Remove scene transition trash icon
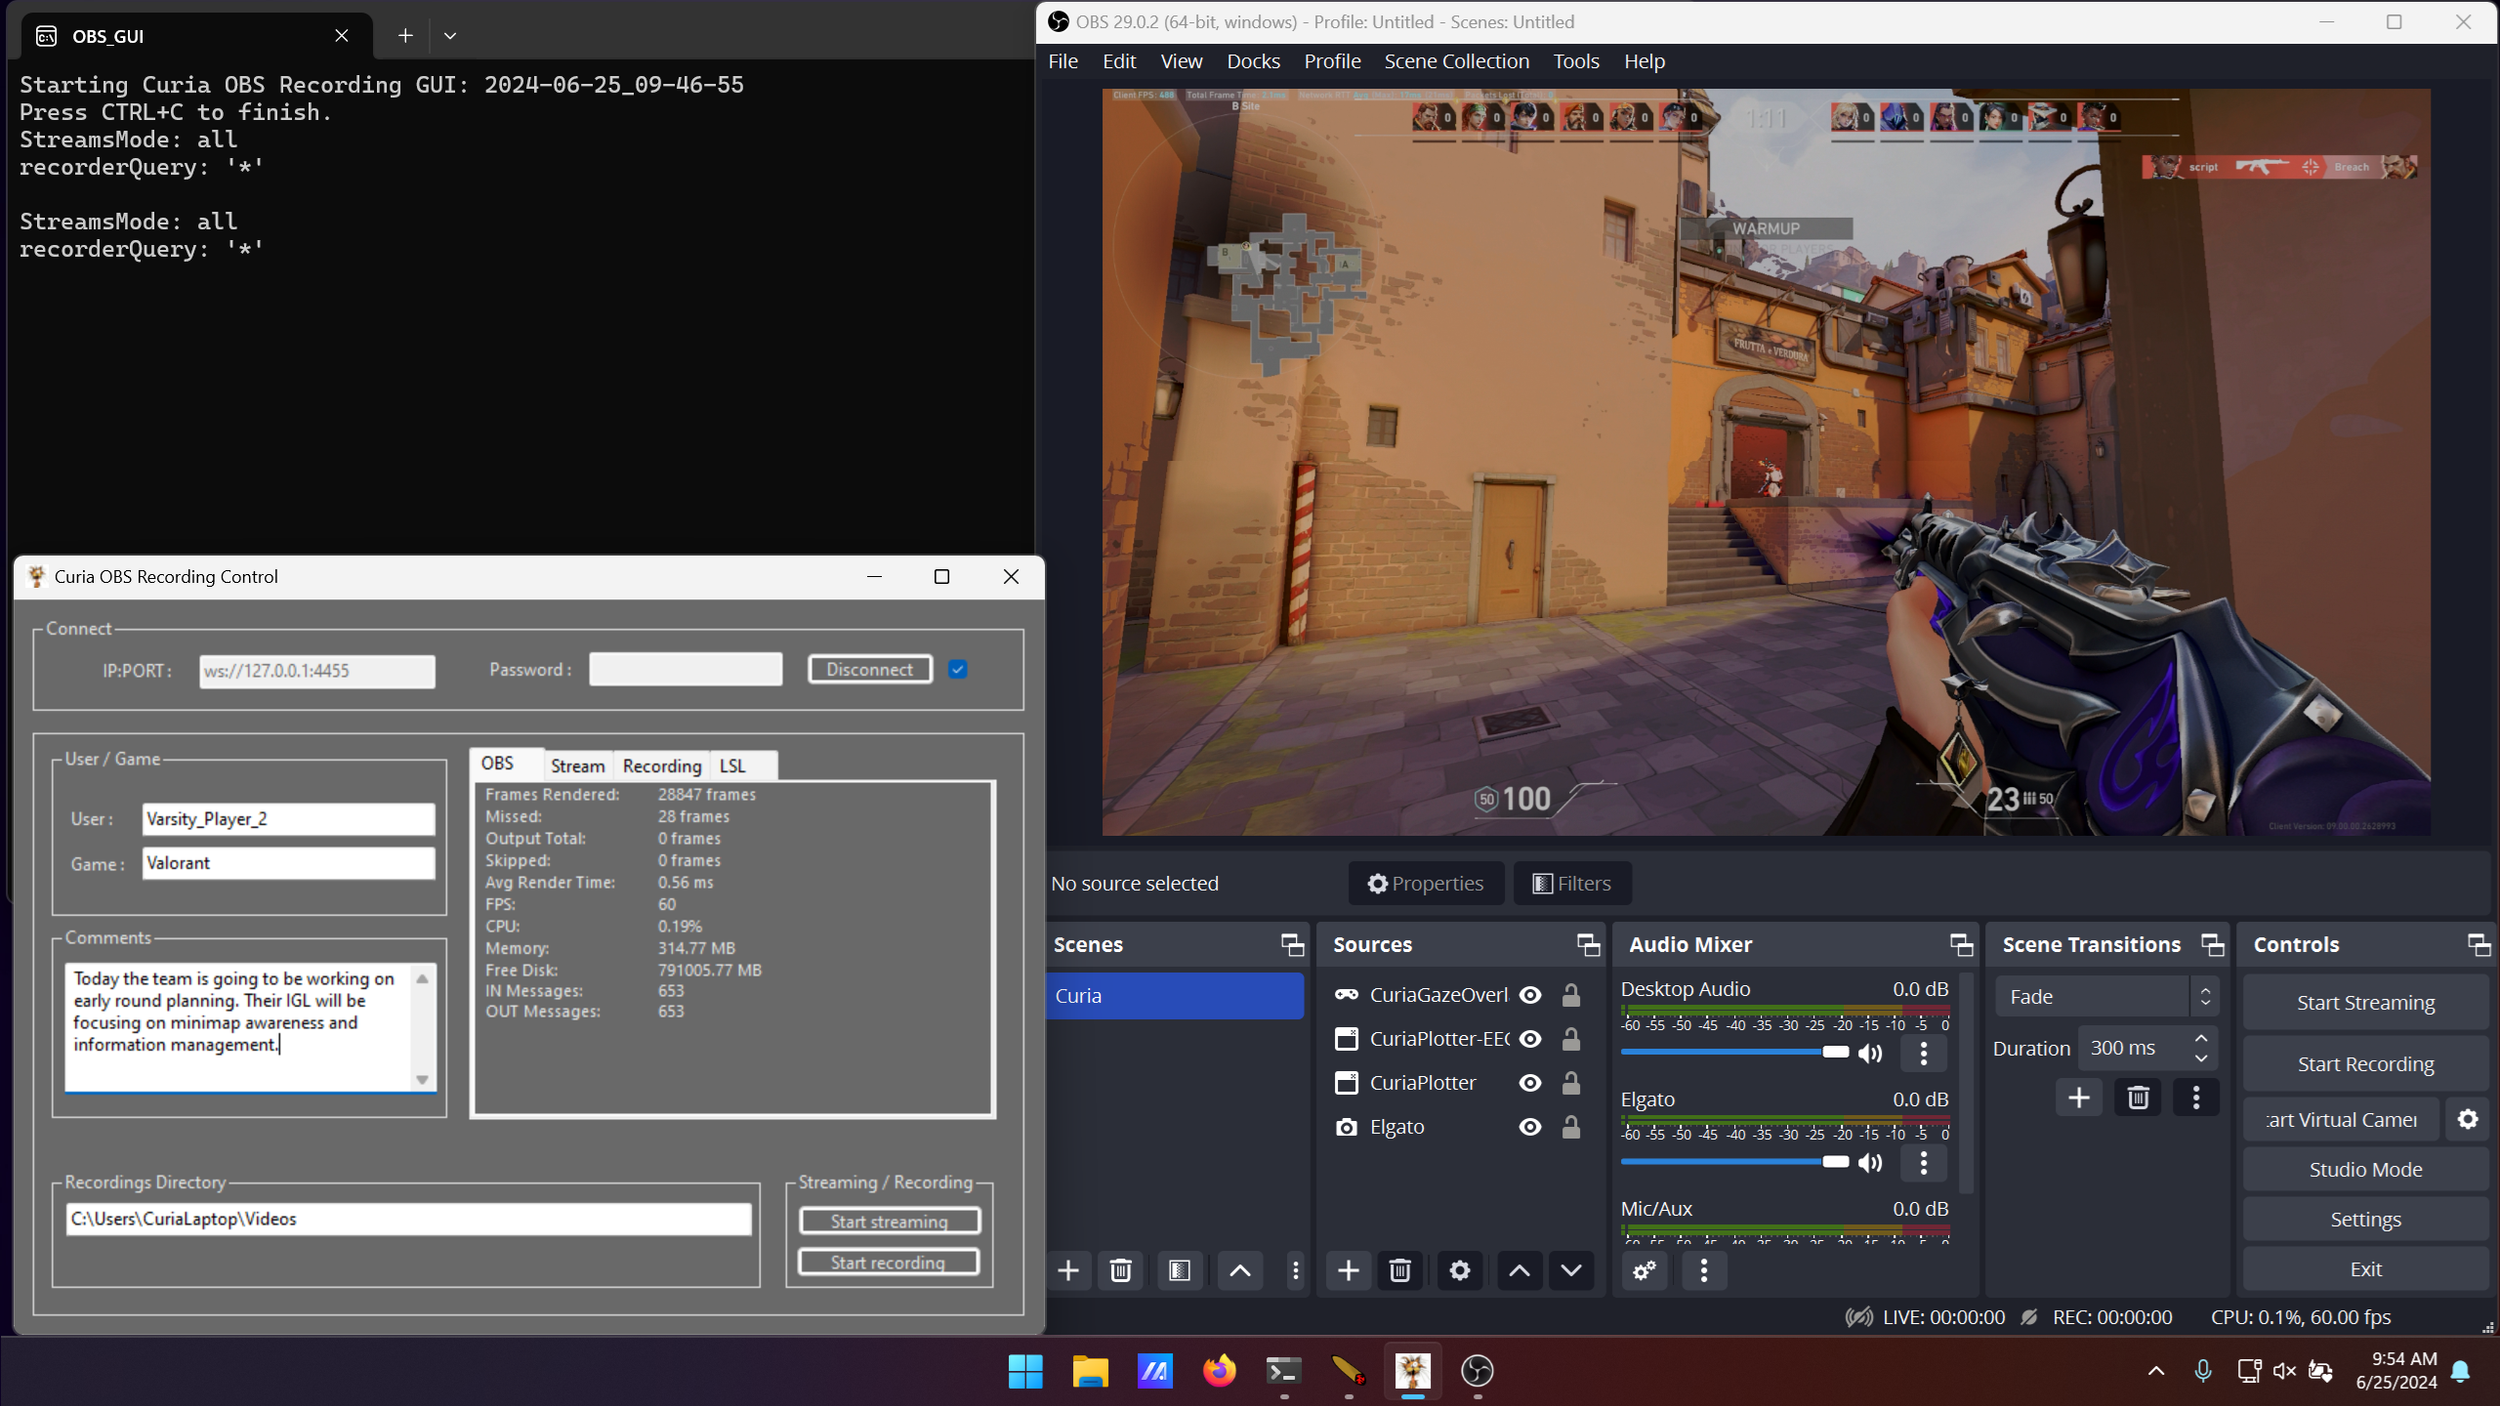2500x1406 pixels. [x=2138, y=1098]
